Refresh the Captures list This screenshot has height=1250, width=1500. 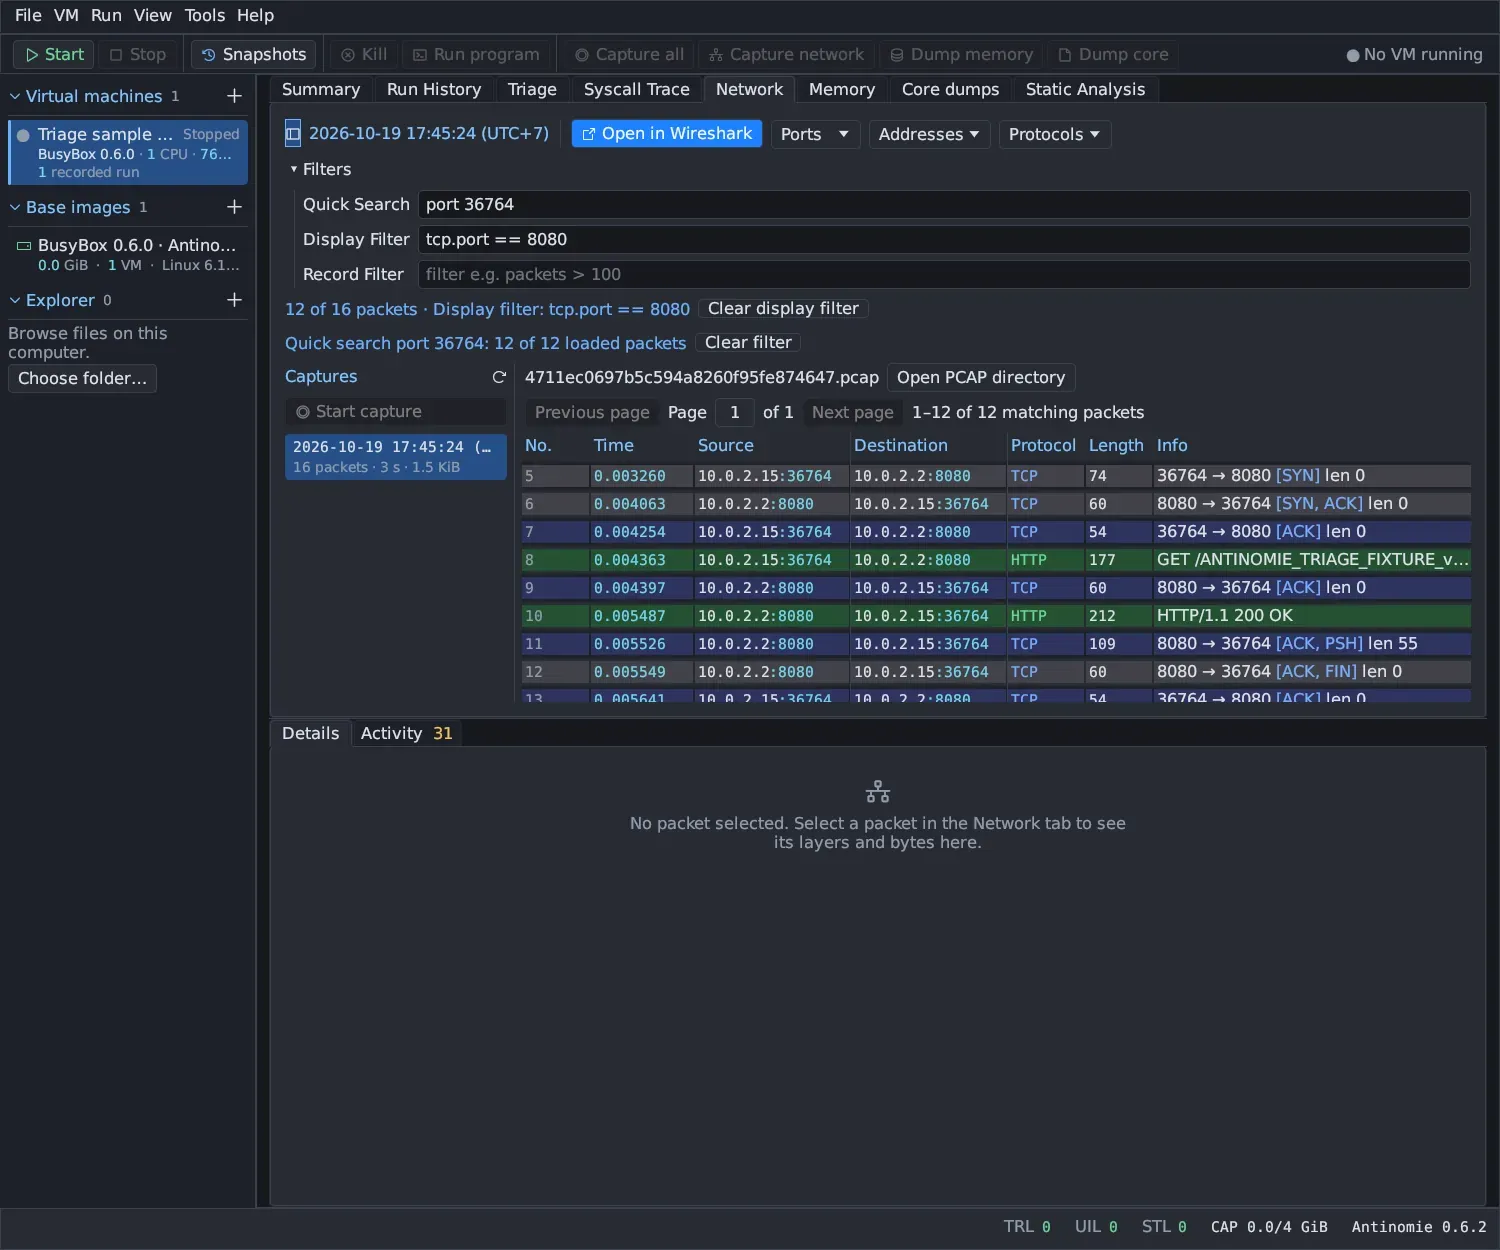(499, 377)
